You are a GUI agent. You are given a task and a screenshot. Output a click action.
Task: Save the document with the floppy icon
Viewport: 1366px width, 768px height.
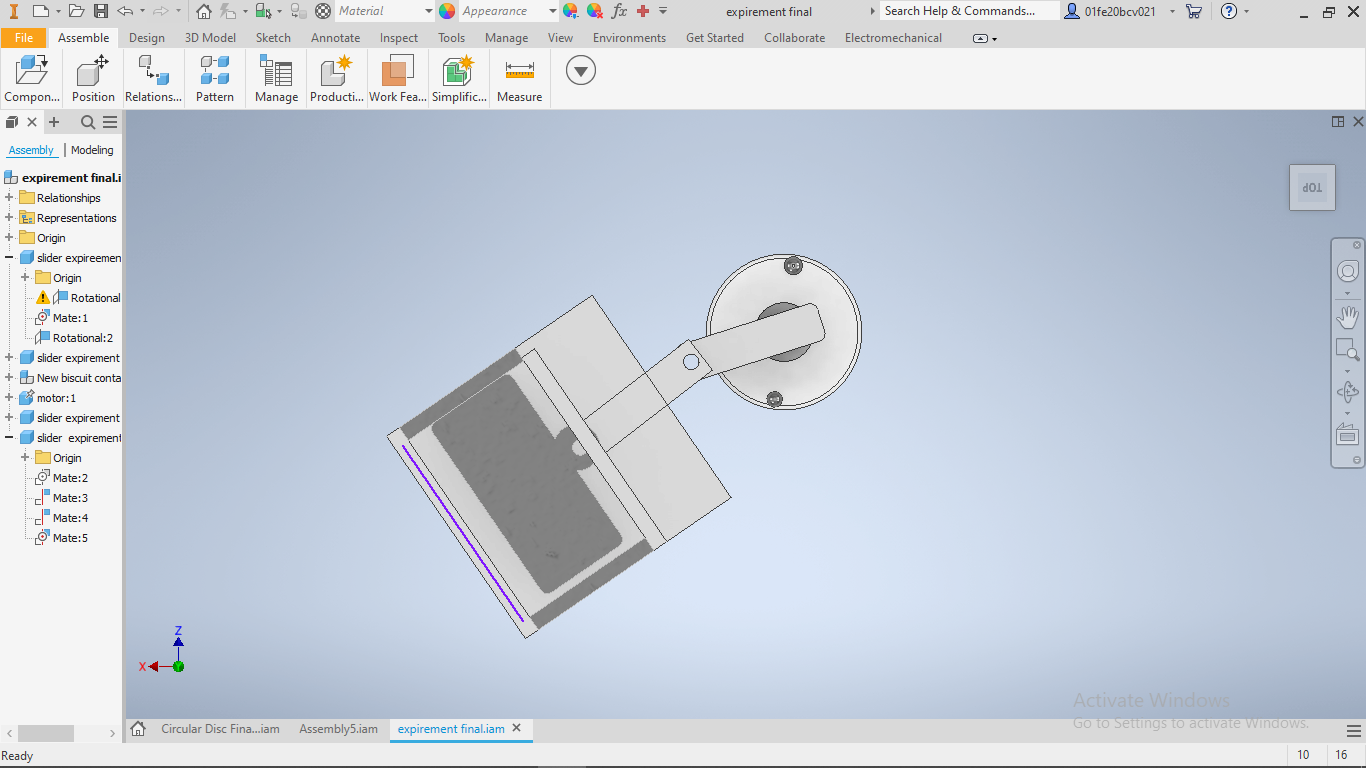click(101, 11)
